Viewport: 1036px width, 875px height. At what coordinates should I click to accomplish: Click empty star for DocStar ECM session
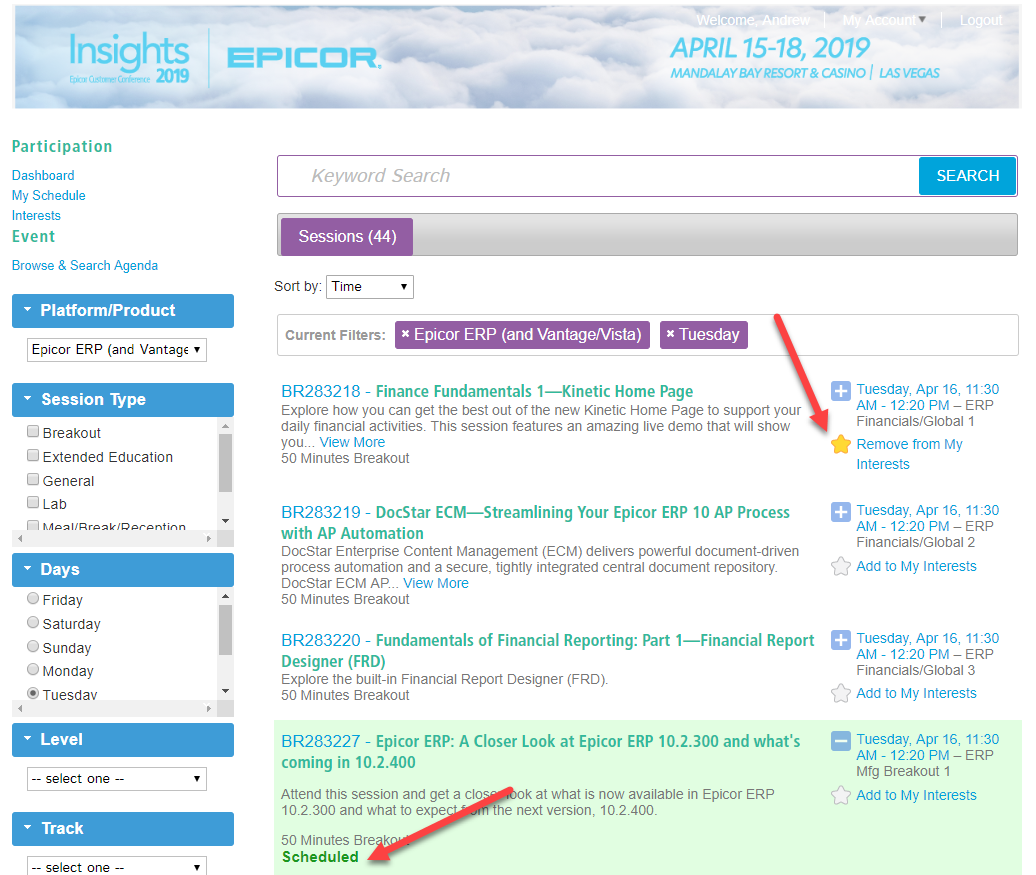tap(840, 566)
